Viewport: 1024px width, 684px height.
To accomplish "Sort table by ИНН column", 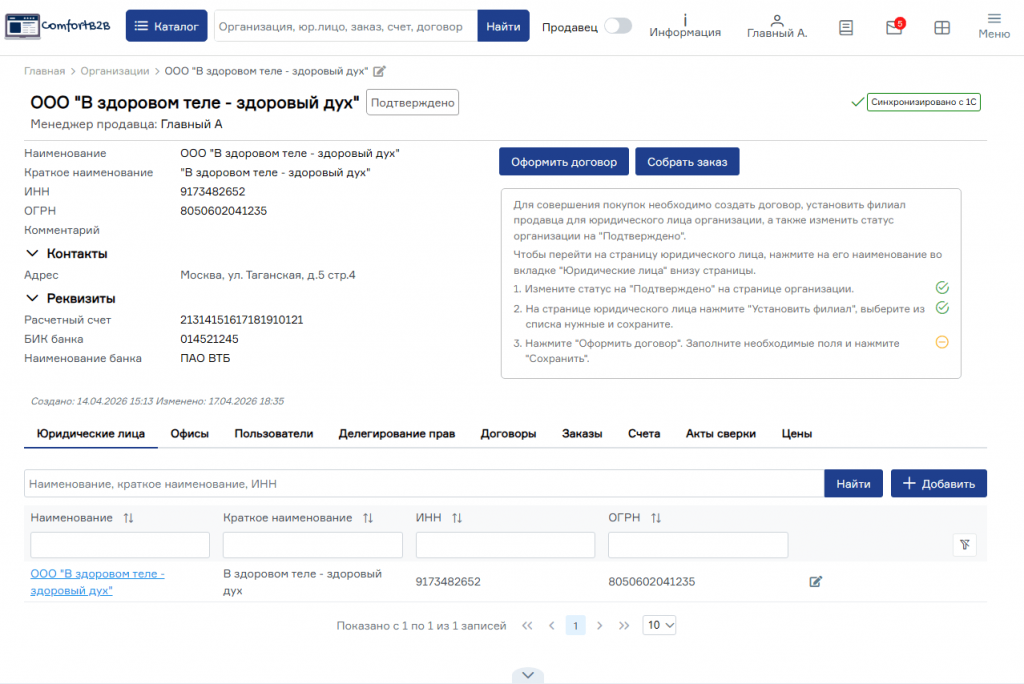I will coord(456,517).
